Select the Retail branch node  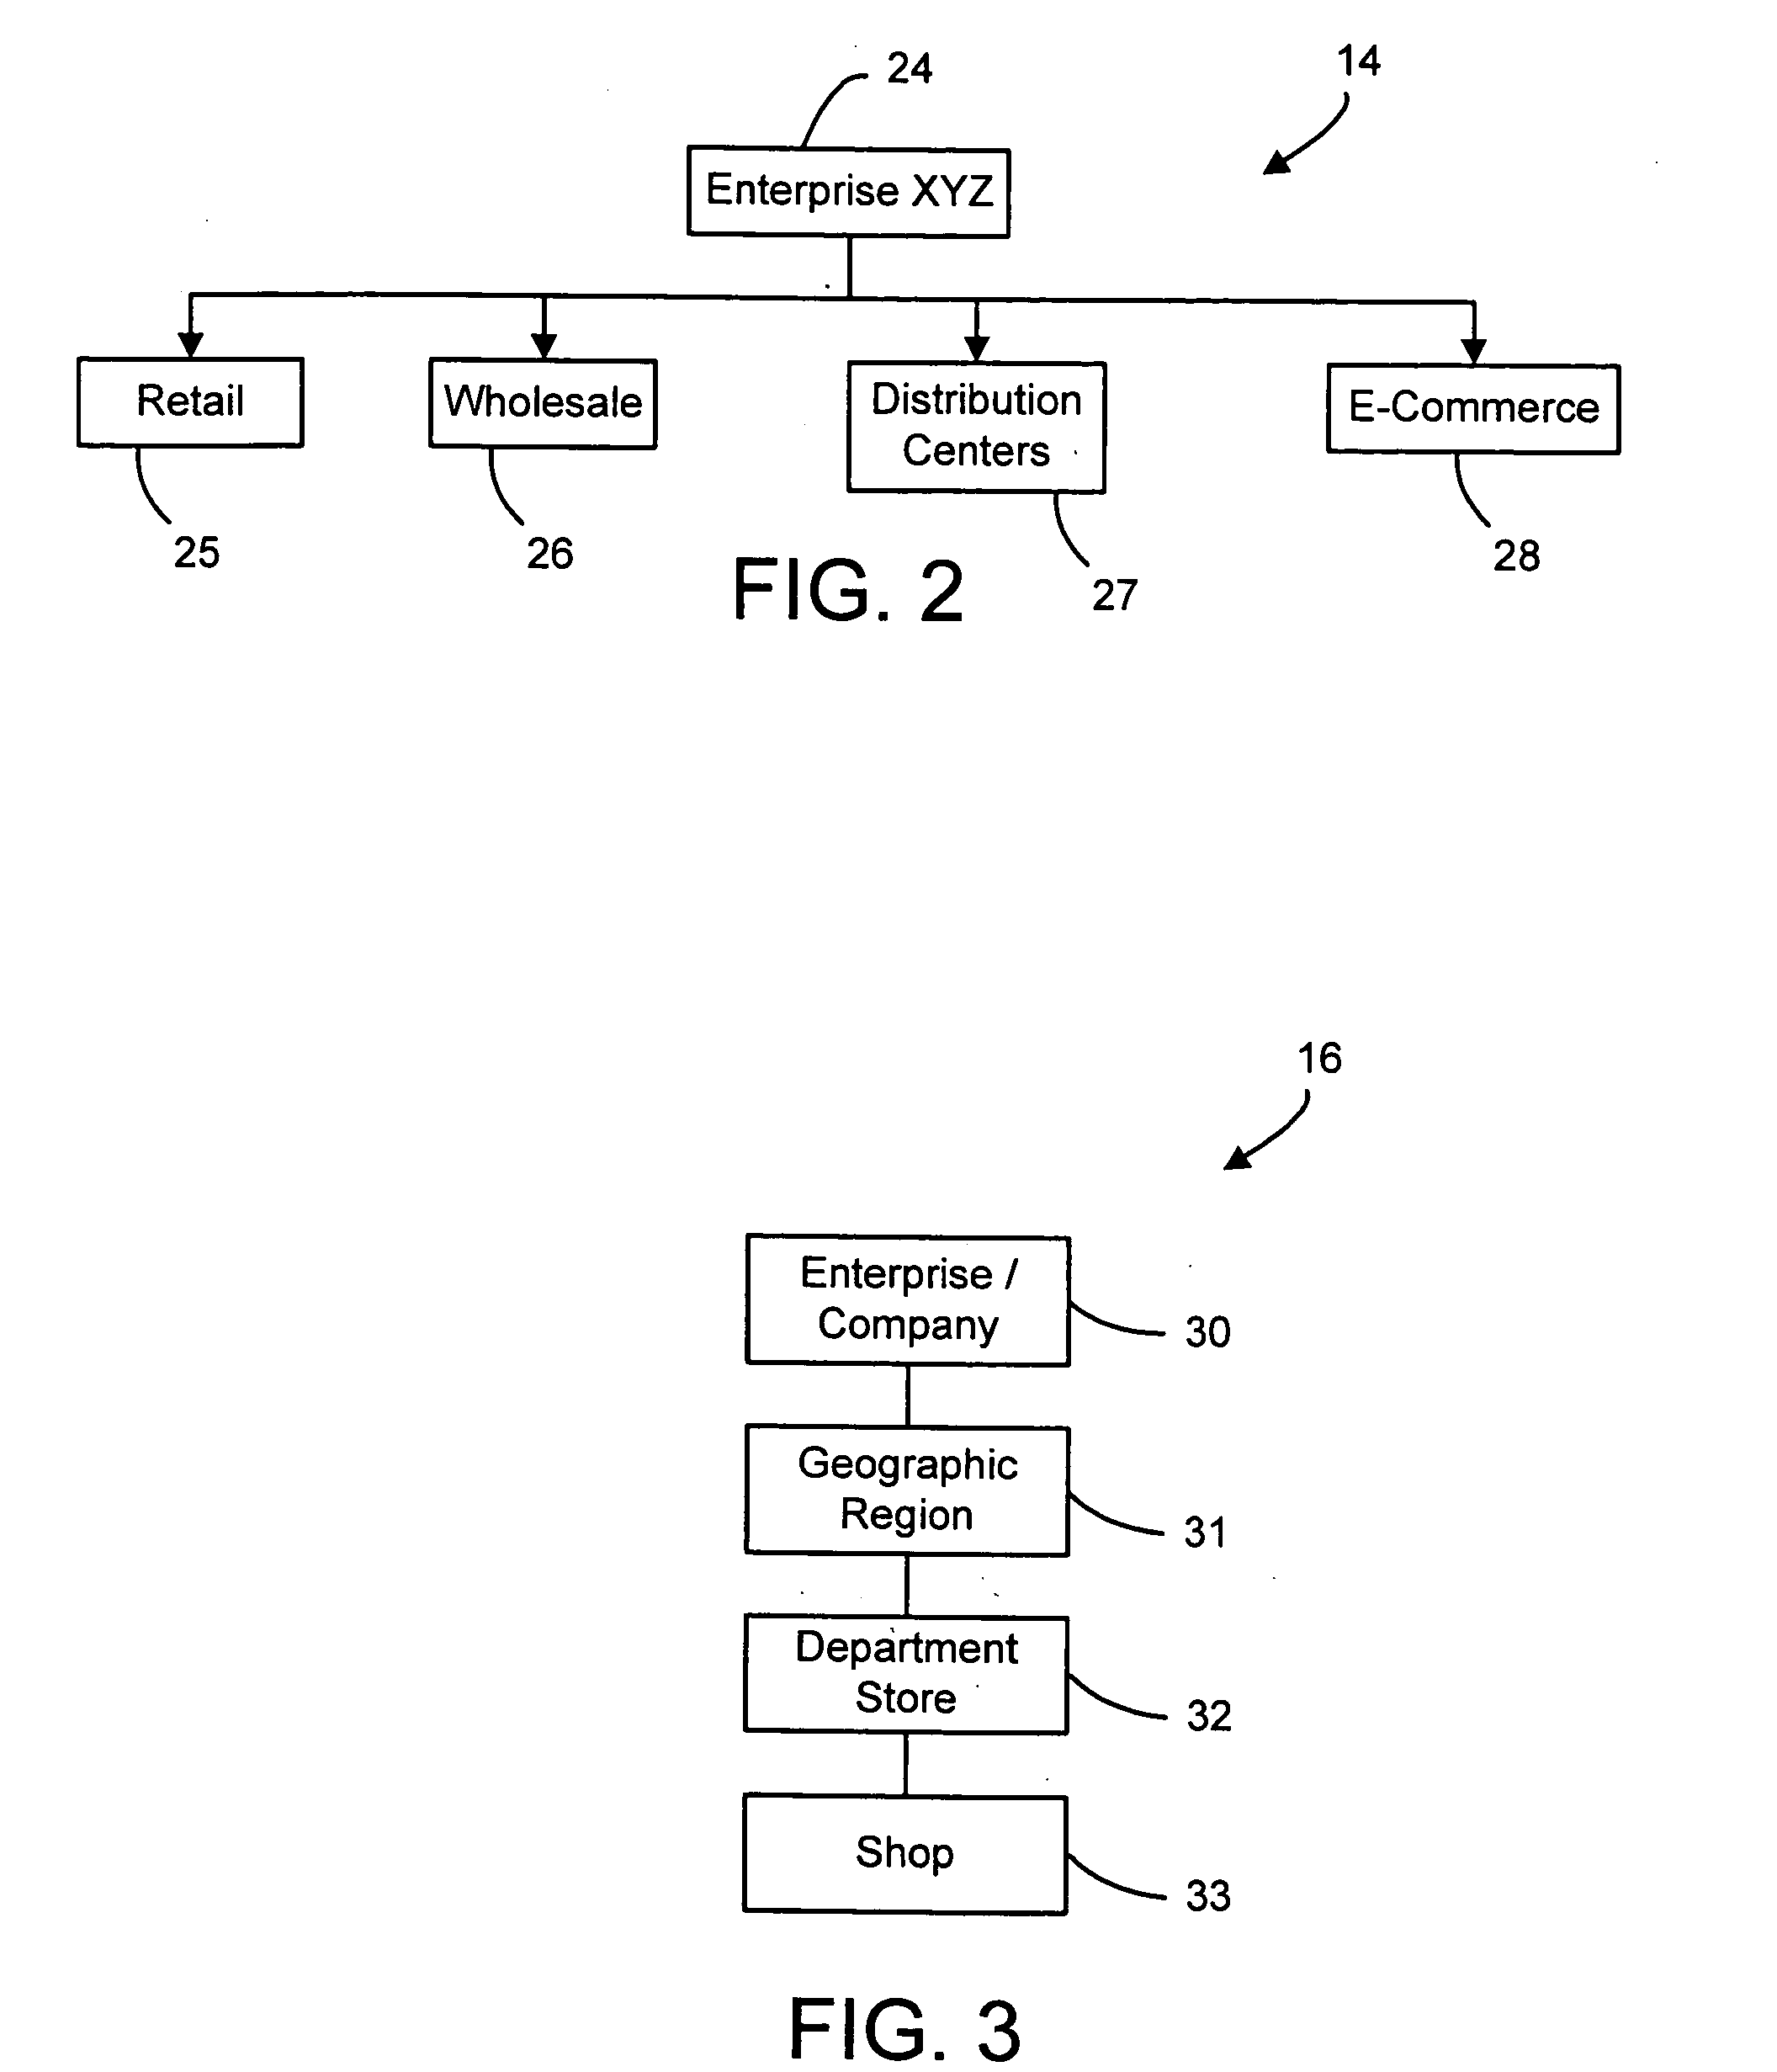(185, 343)
